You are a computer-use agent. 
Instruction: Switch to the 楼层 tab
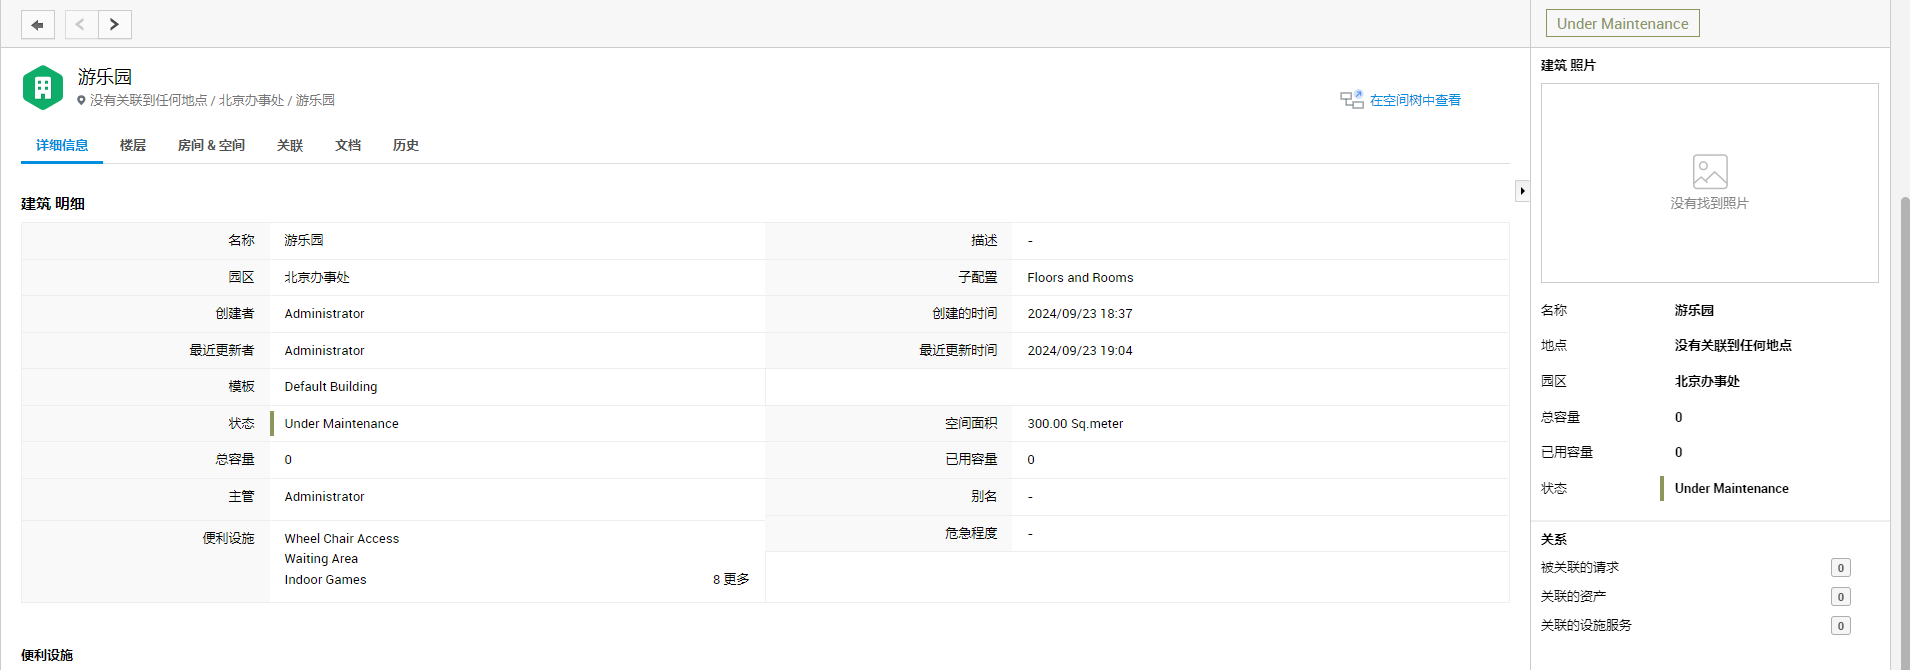coord(133,146)
